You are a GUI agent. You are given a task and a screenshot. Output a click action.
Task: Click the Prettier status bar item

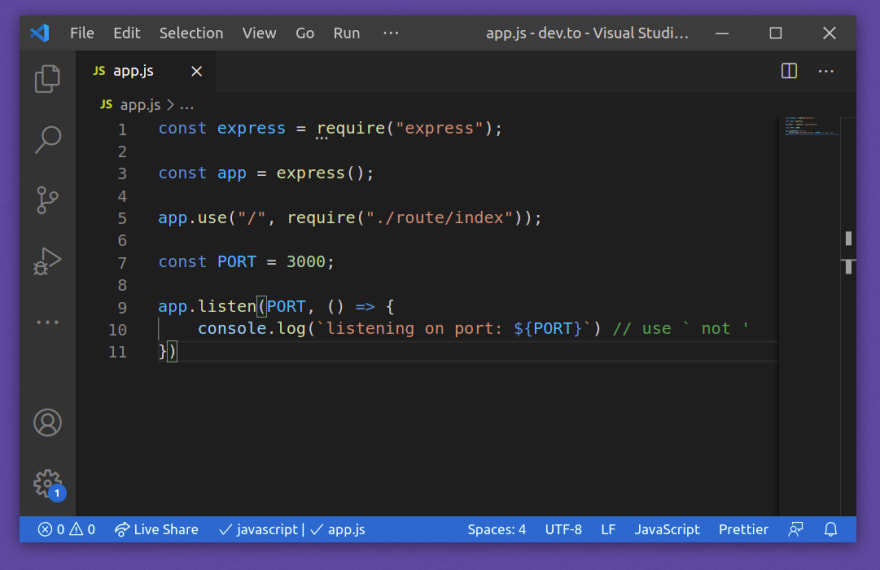point(743,529)
